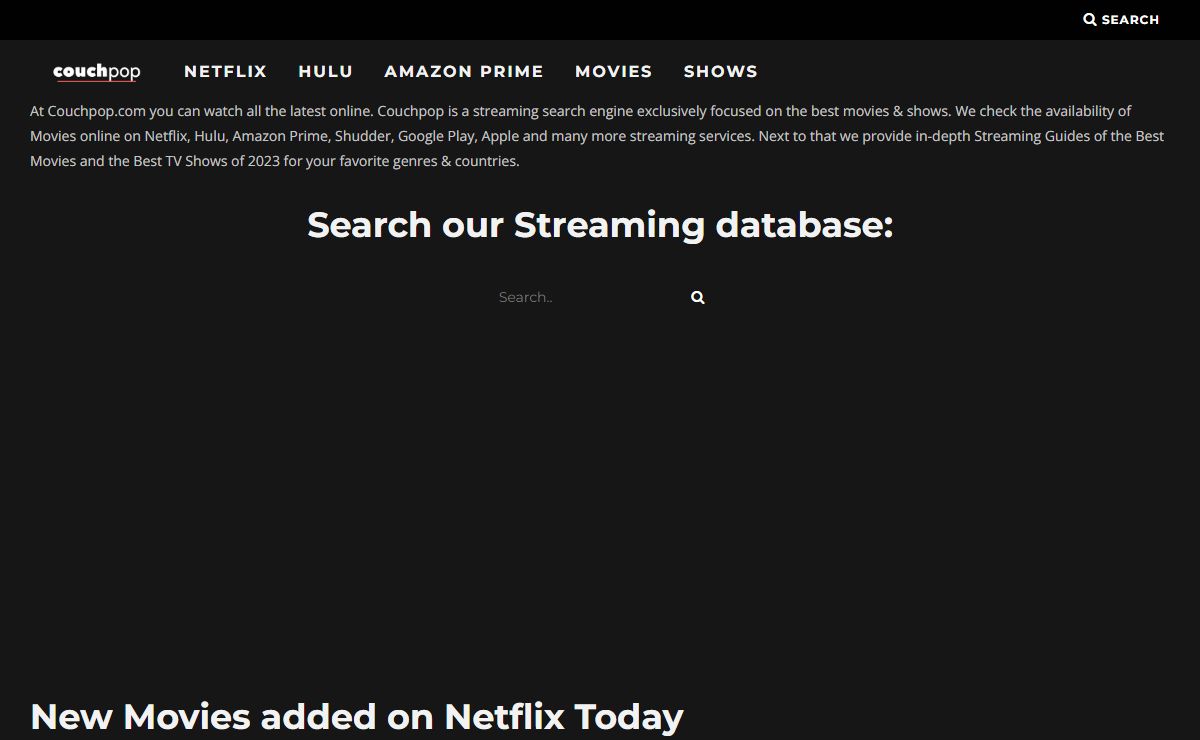Open the Shows menu item
Image resolution: width=1200 pixels, height=740 pixels.
[721, 72]
